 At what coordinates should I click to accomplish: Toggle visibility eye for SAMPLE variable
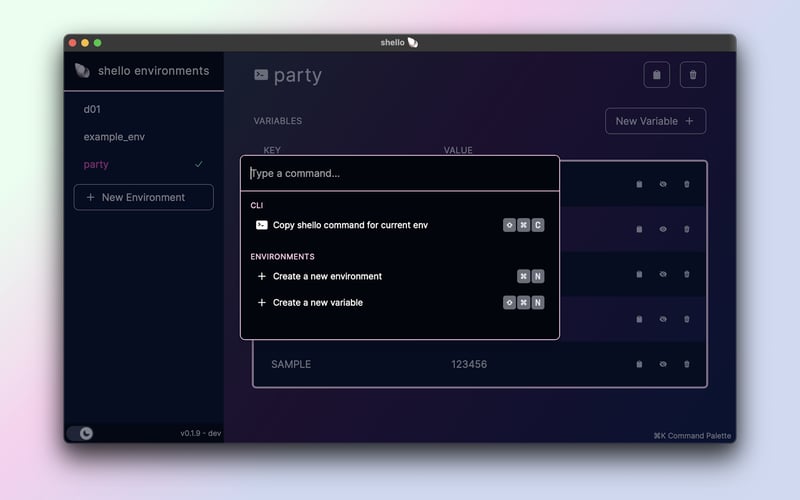(663, 364)
